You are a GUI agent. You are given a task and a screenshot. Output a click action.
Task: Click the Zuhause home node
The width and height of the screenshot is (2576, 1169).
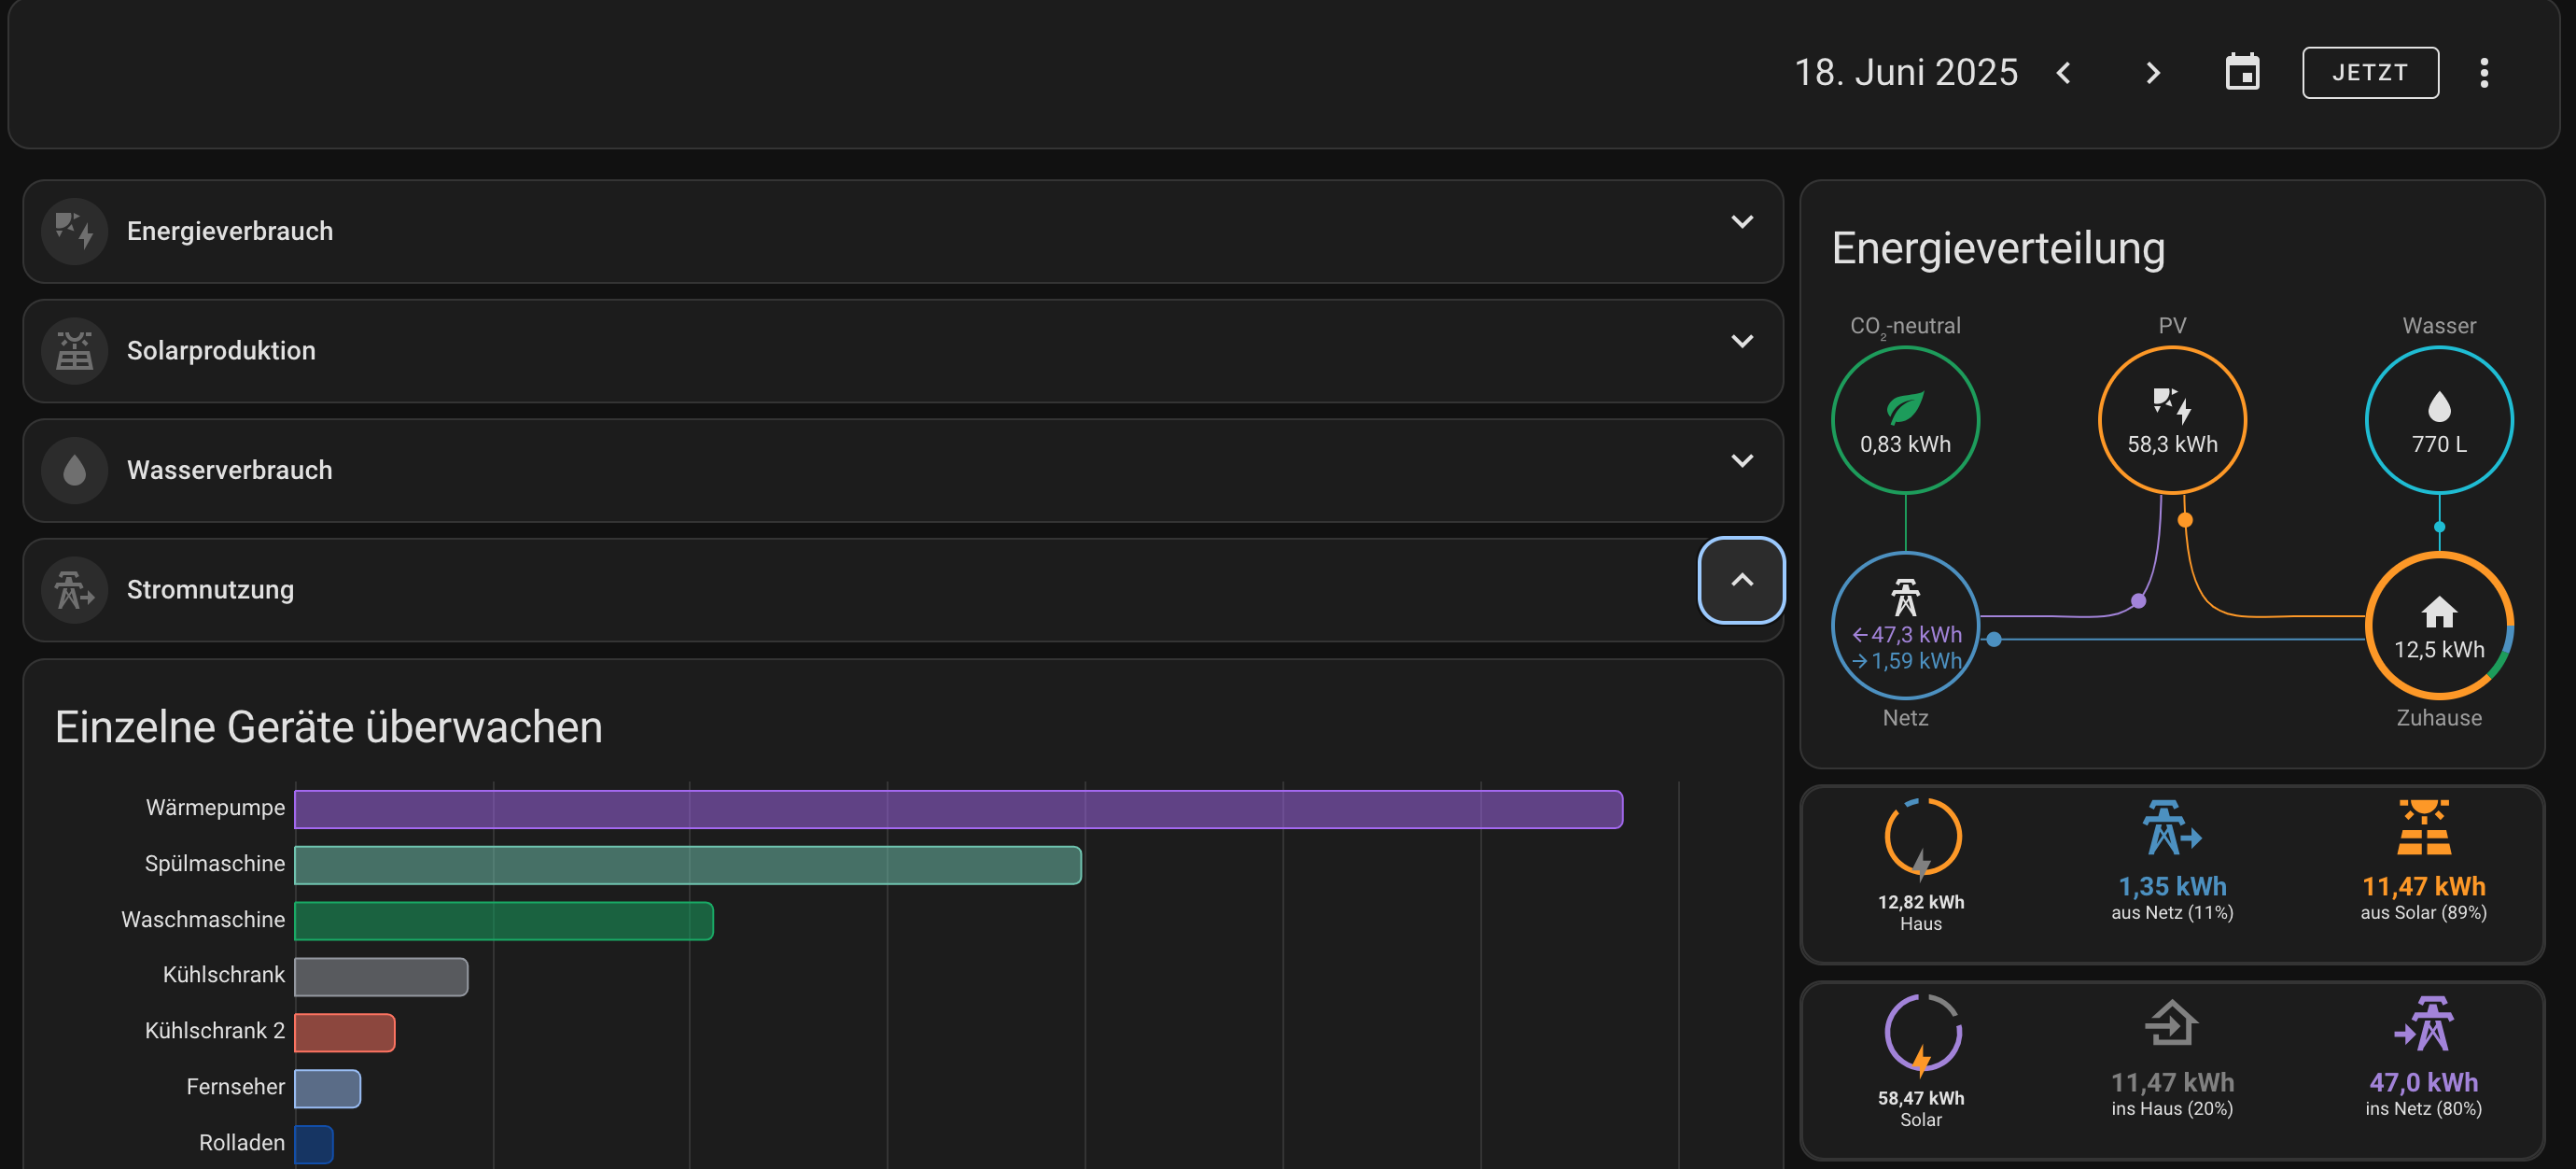tap(2438, 625)
